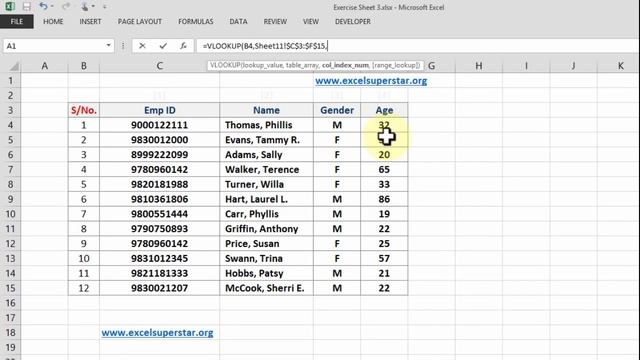Screen dimensions: 640x360
Task: Click the Excel application icon
Action: point(9,6)
